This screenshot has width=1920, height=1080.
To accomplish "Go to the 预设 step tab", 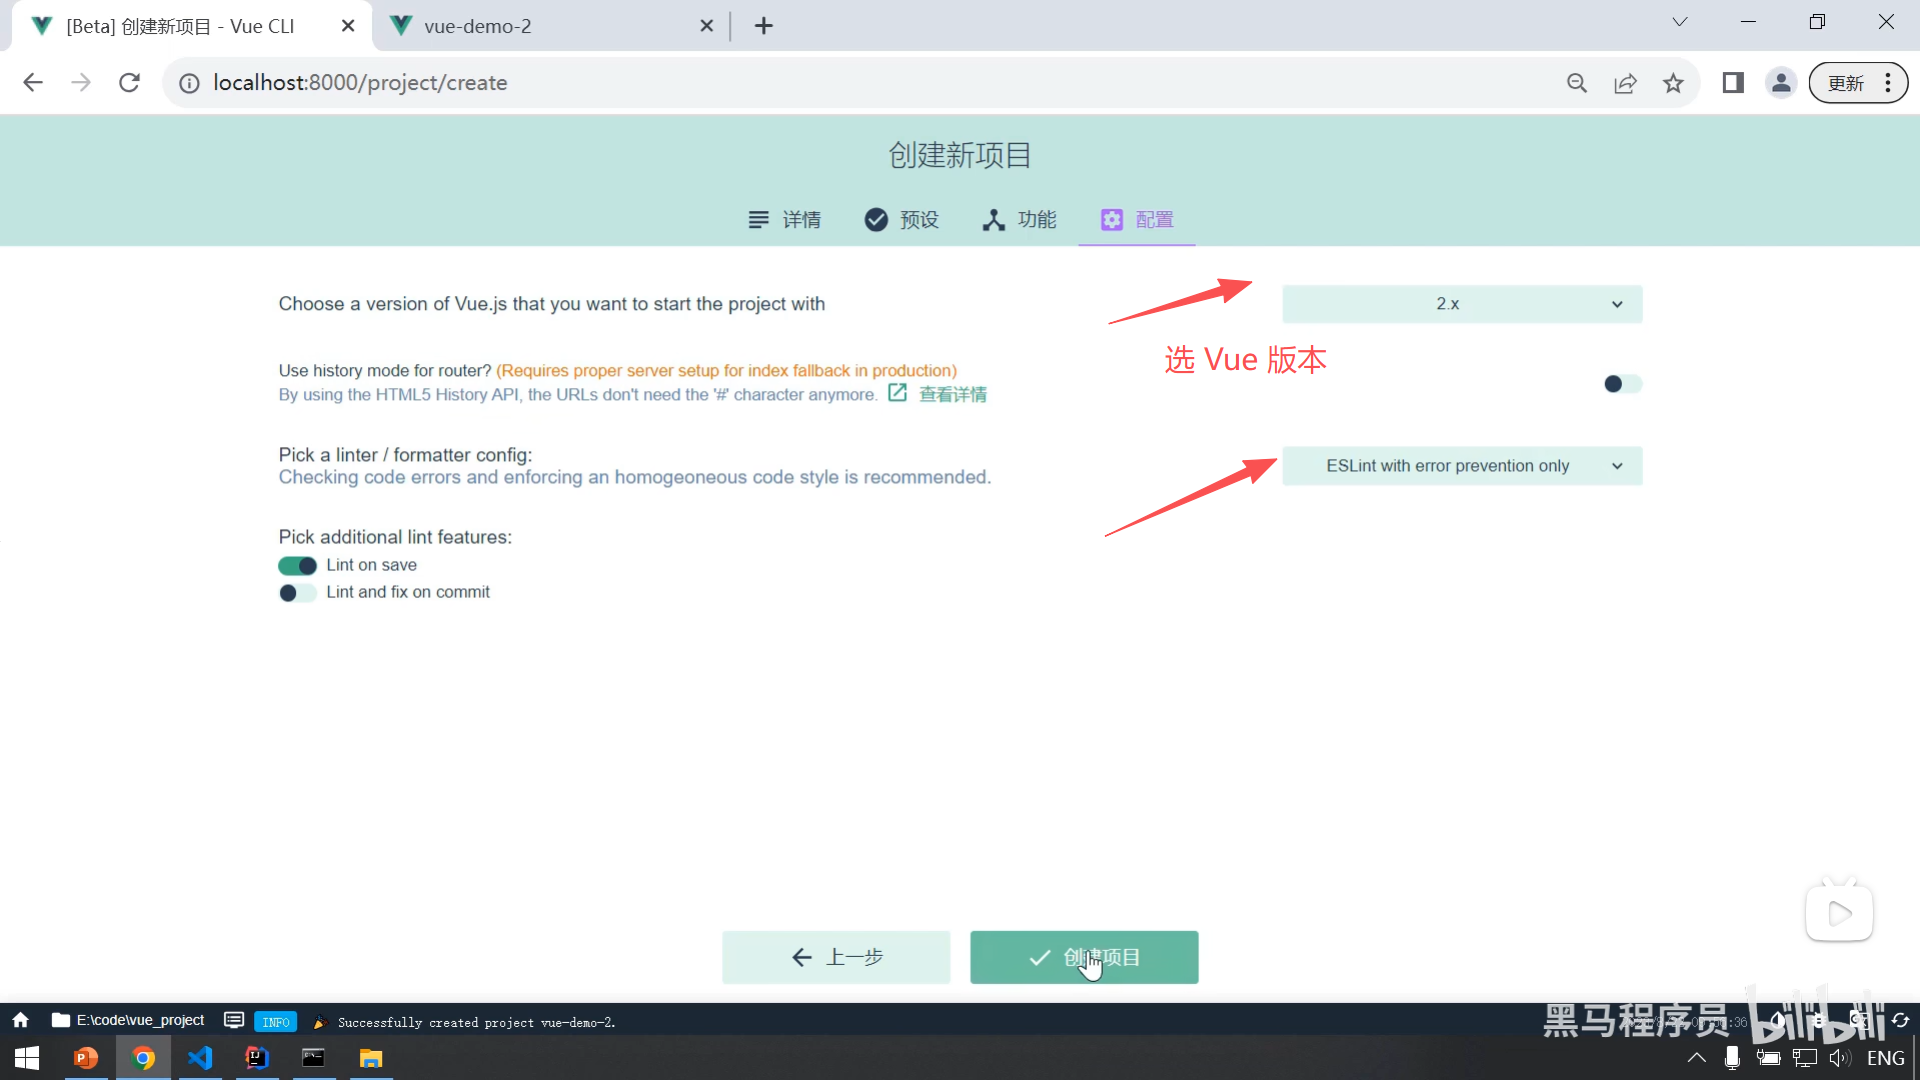I will coord(901,220).
